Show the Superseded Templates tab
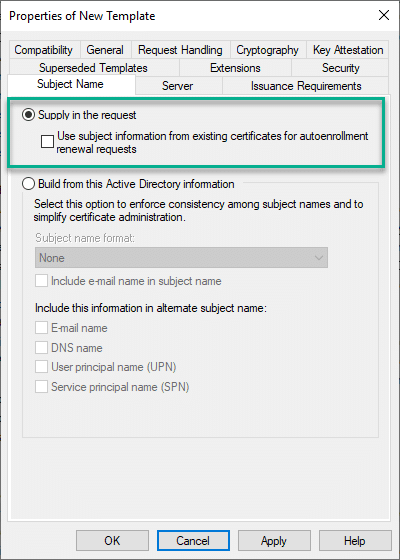Screen dimensions: 400x560 coord(93,68)
